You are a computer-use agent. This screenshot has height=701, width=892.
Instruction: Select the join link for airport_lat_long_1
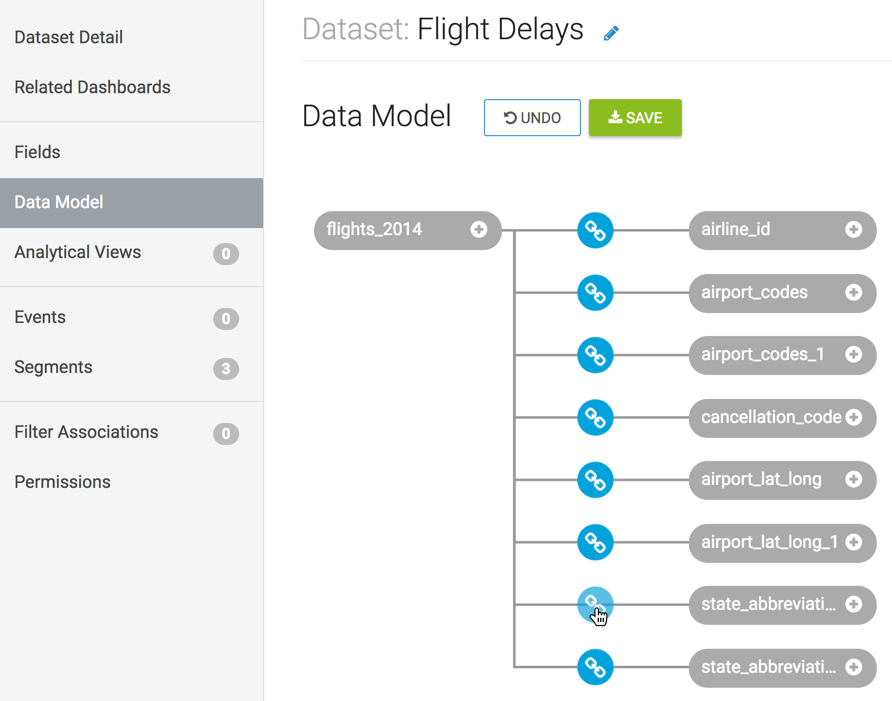point(595,542)
